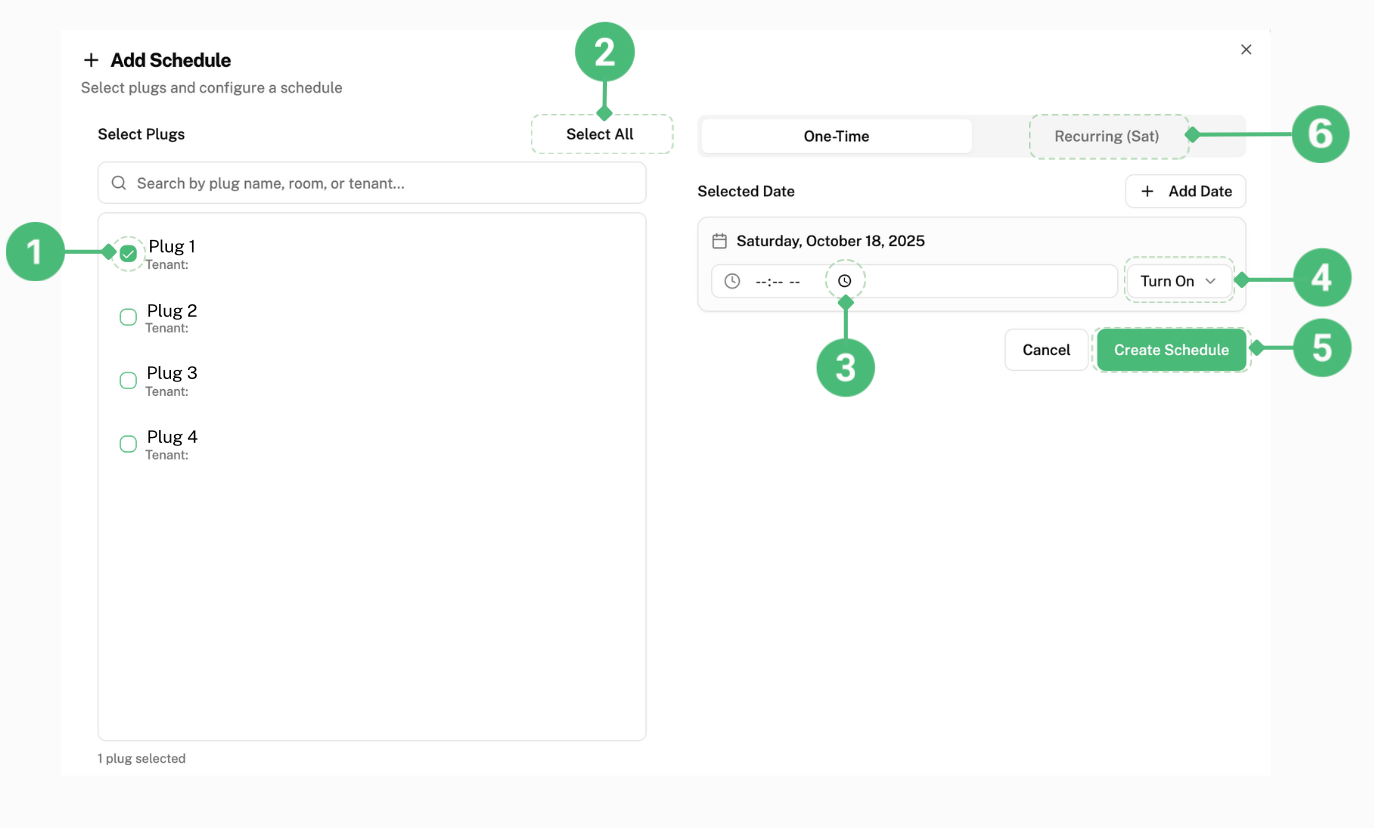
Task: Click Add Date button
Action: click(1186, 191)
